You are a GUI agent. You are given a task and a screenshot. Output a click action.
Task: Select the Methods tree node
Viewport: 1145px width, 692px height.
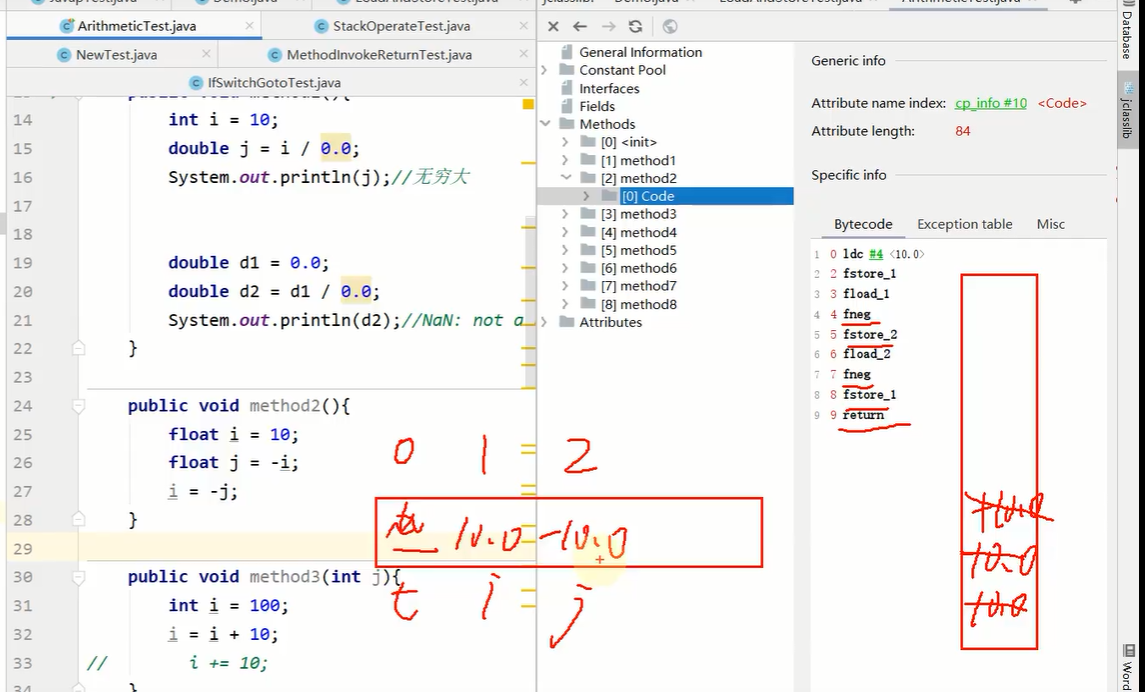pyautogui.click(x=607, y=124)
